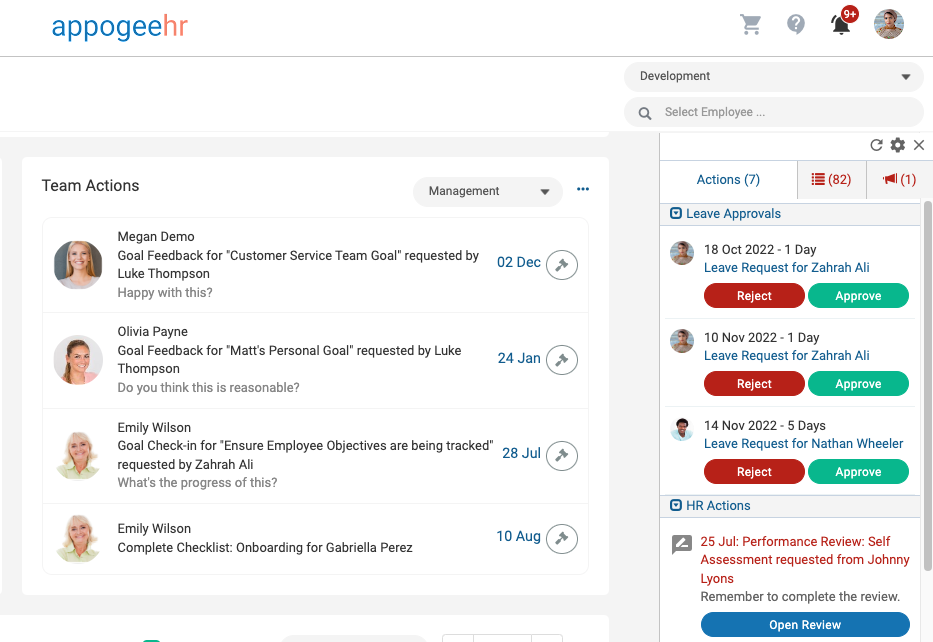
Task: Refresh the actions side panel
Action: 877,145
